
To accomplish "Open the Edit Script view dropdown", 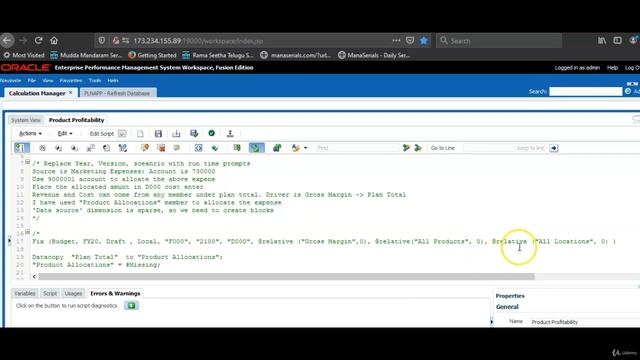I will [122, 133].
